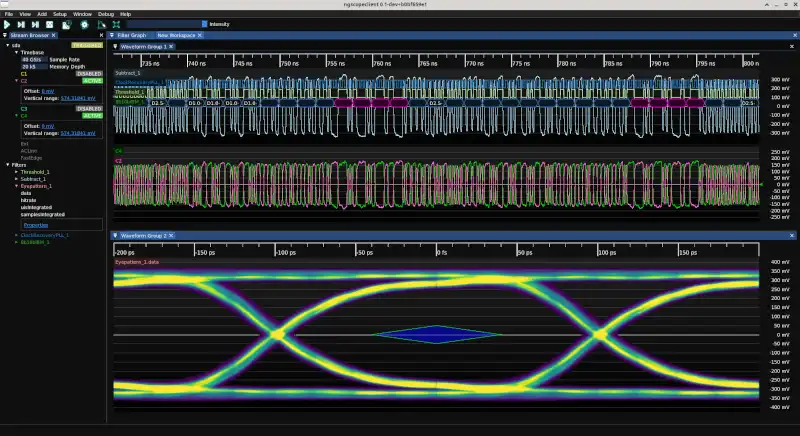Adjust the Intensity slider
The height and width of the screenshot is (436, 800).
(x=167, y=24)
